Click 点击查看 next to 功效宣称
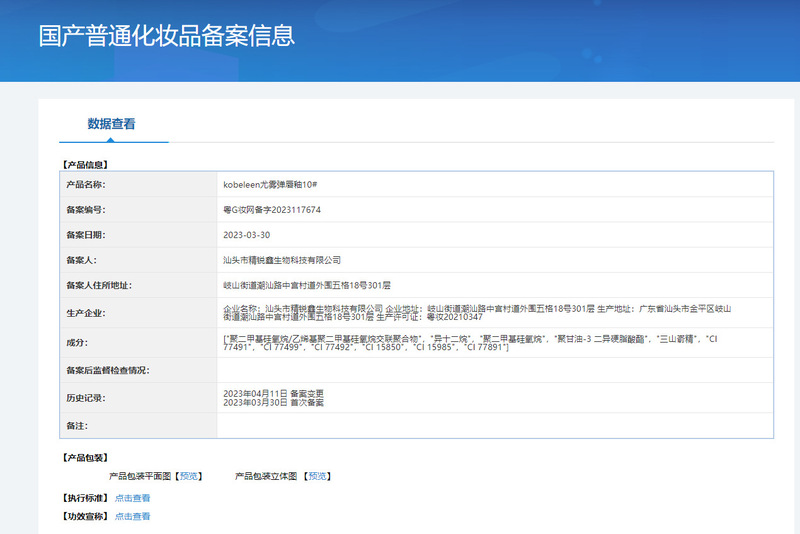Viewport: 800px width, 534px height. (x=132, y=517)
